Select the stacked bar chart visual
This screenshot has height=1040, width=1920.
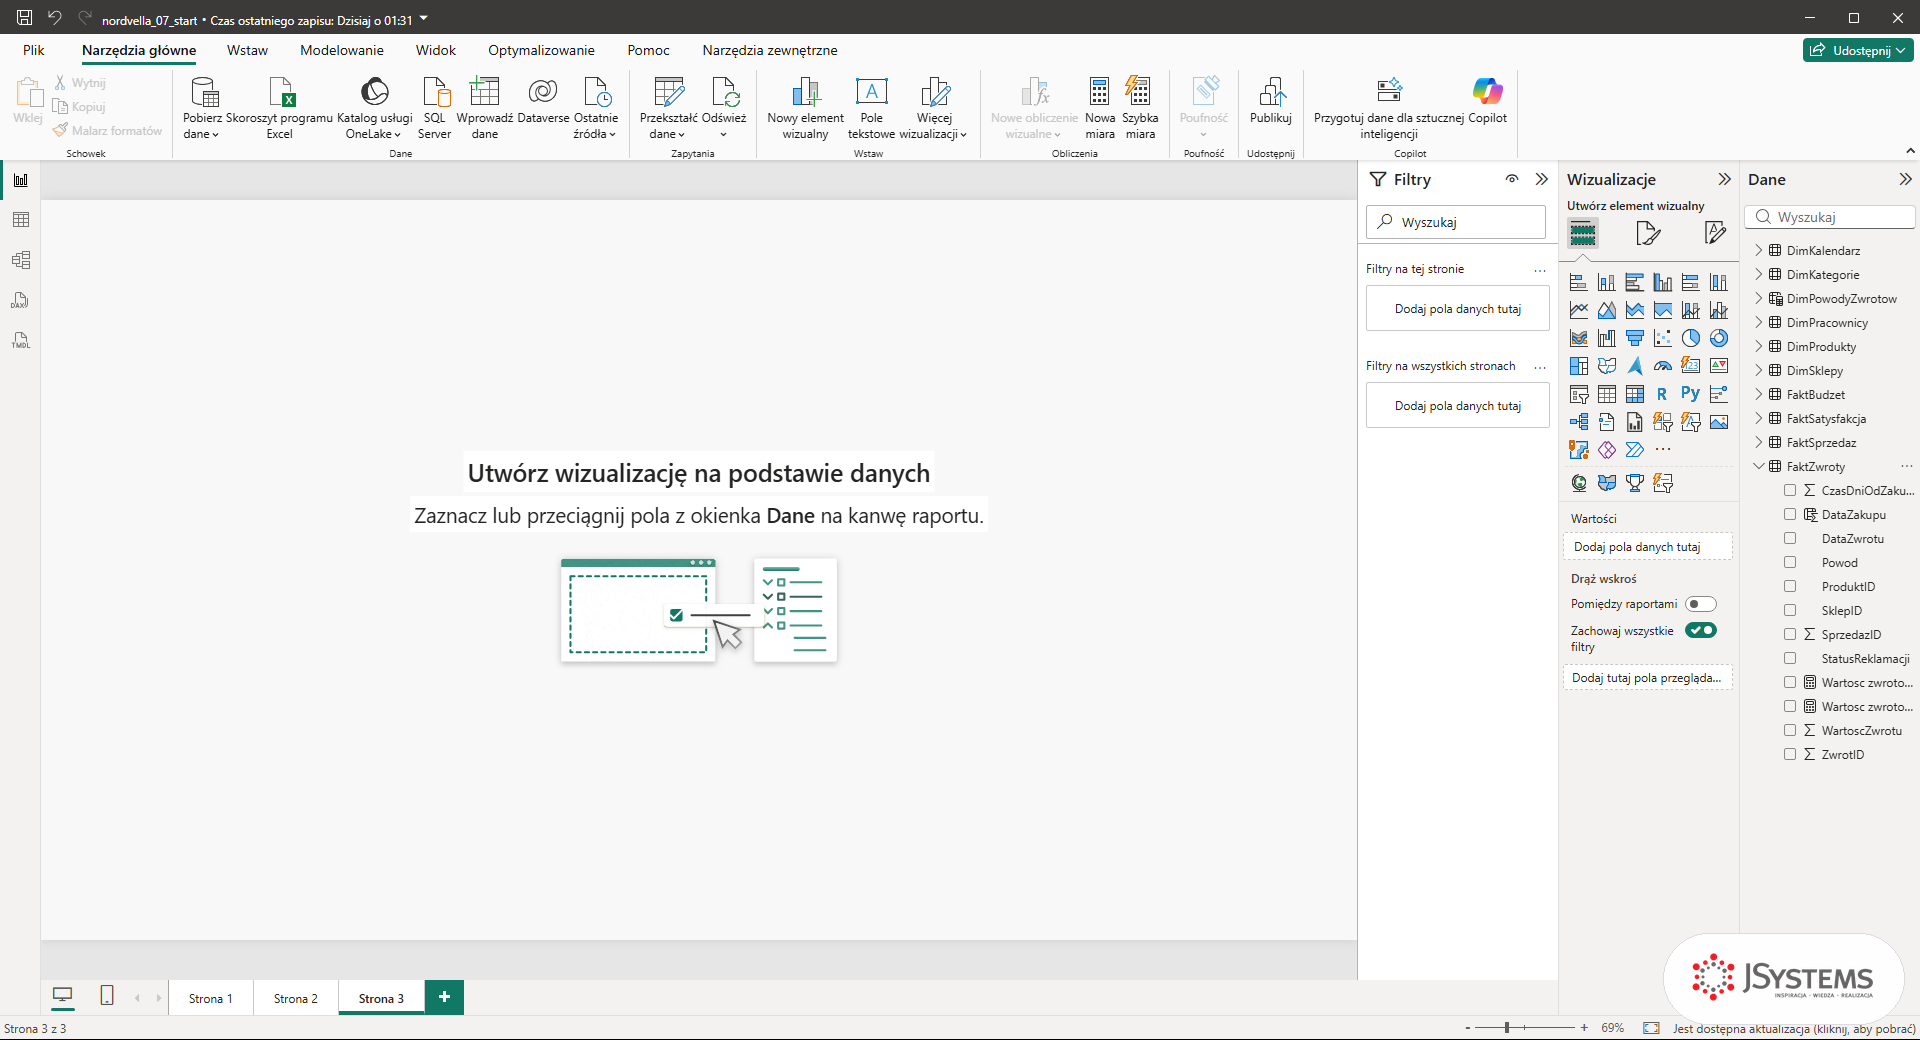tap(1579, 282)
